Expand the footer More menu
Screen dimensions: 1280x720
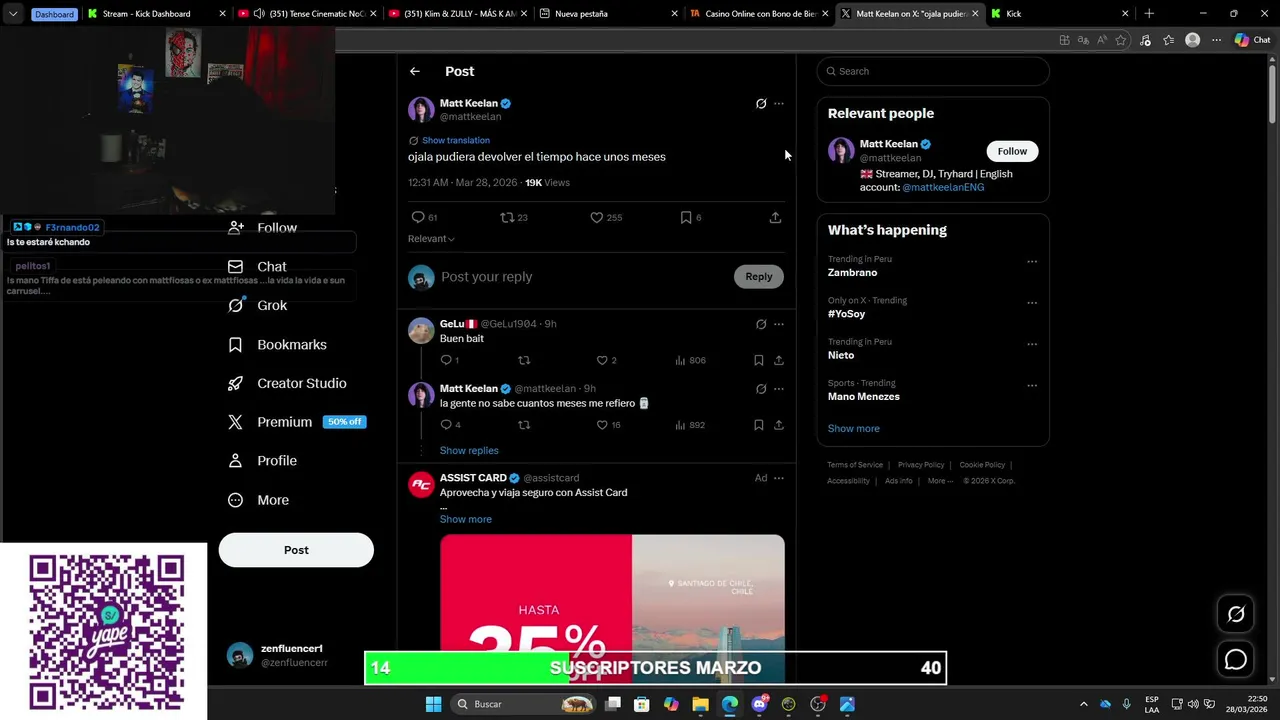tap(939, 481)
